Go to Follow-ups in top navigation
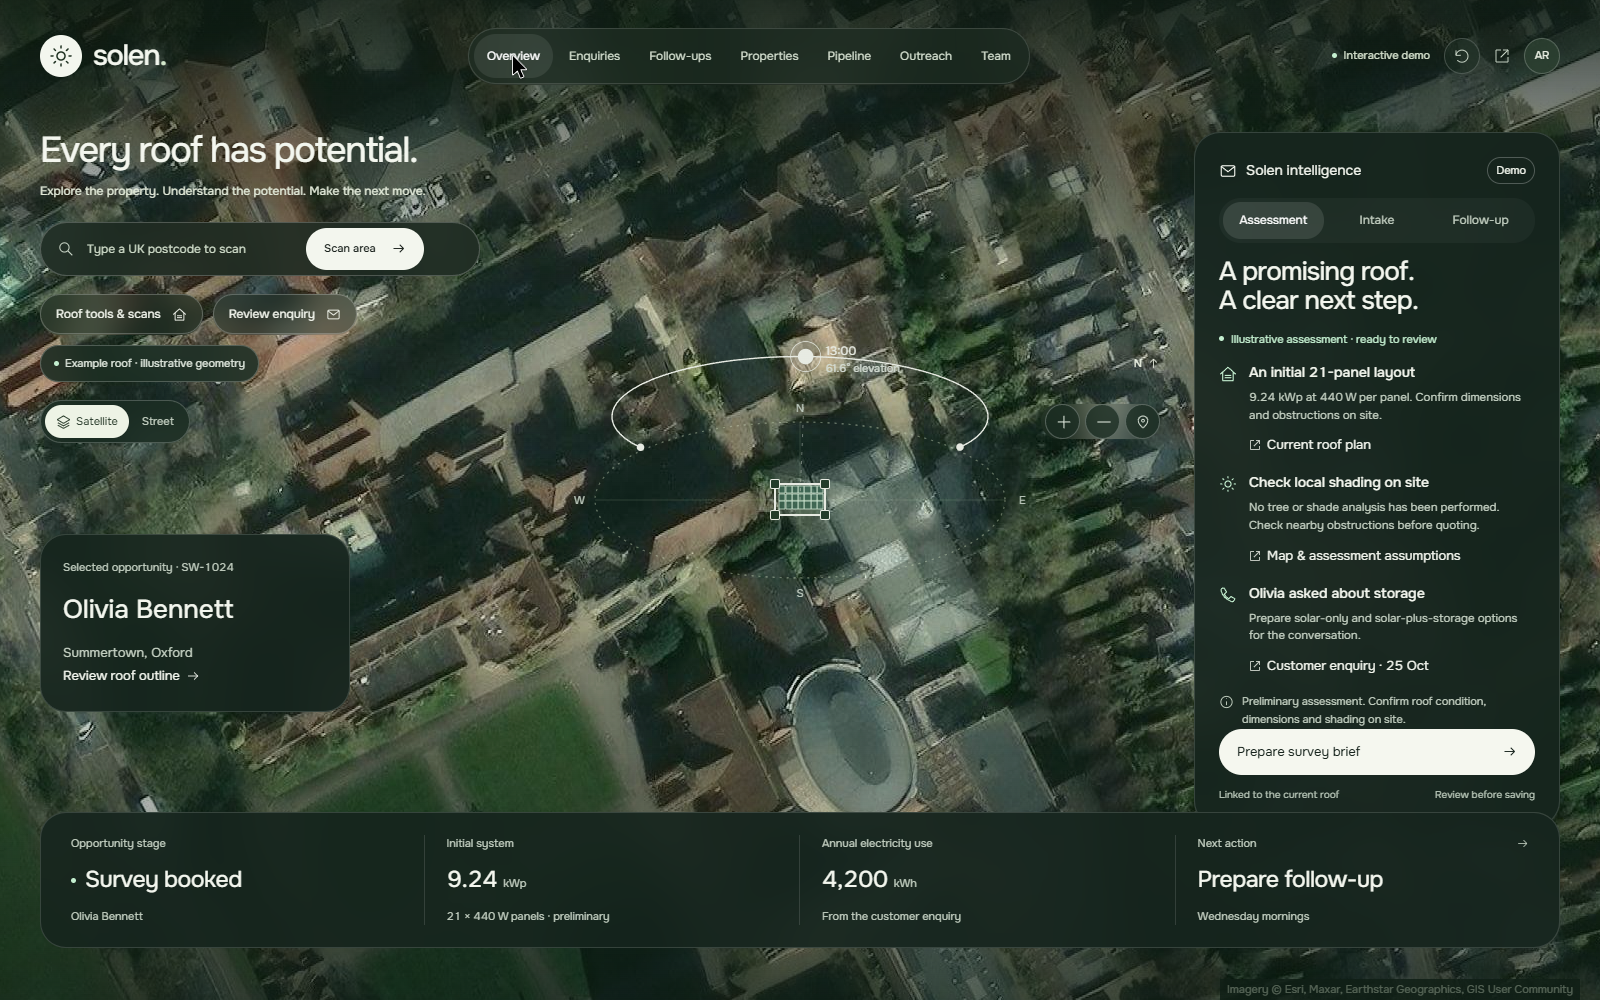 (680, 56)
